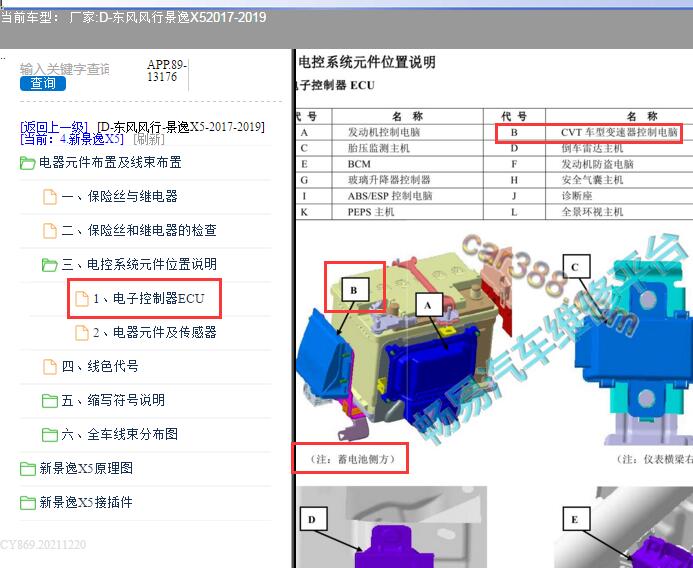
Task: Open 电器元件布置及线束布置 tree entry
Action: click(110, 162)
